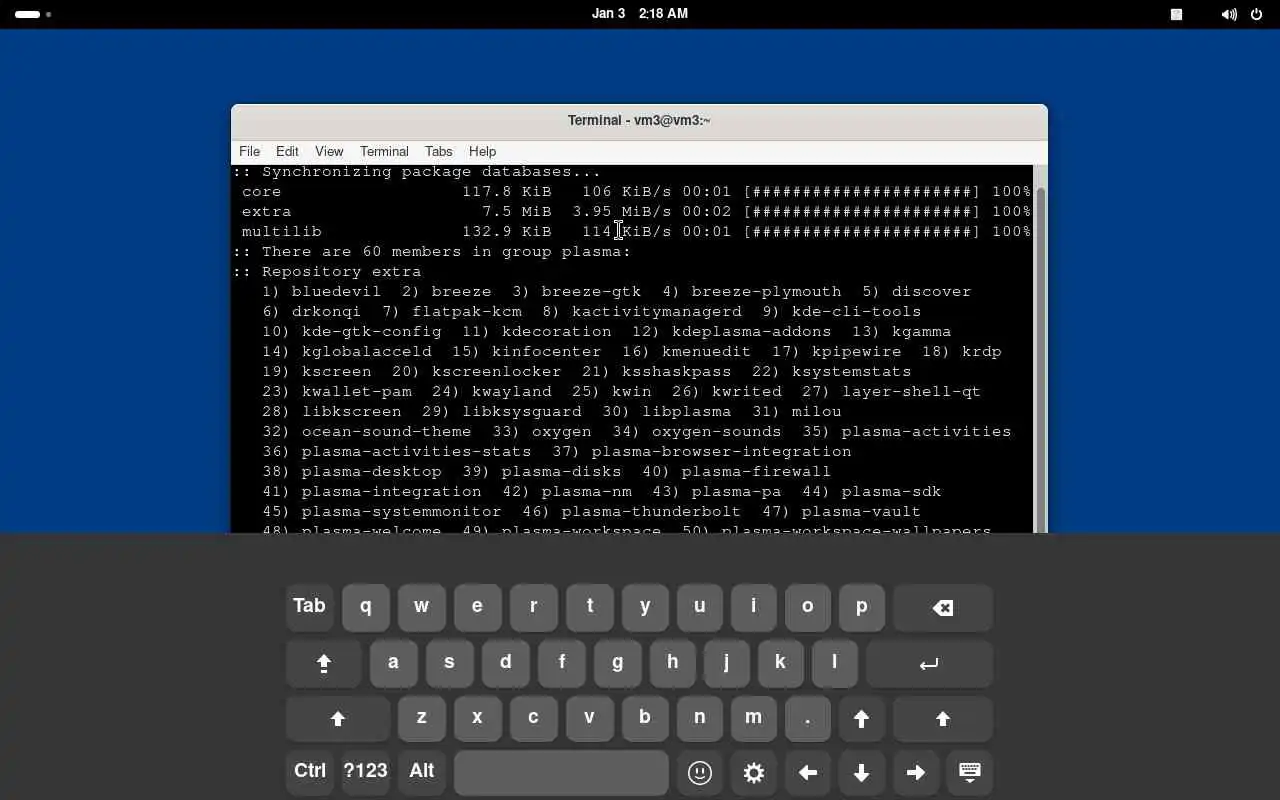Tap the b key
The width and height of the screenshot is (1280, 800).
(645, 719)
